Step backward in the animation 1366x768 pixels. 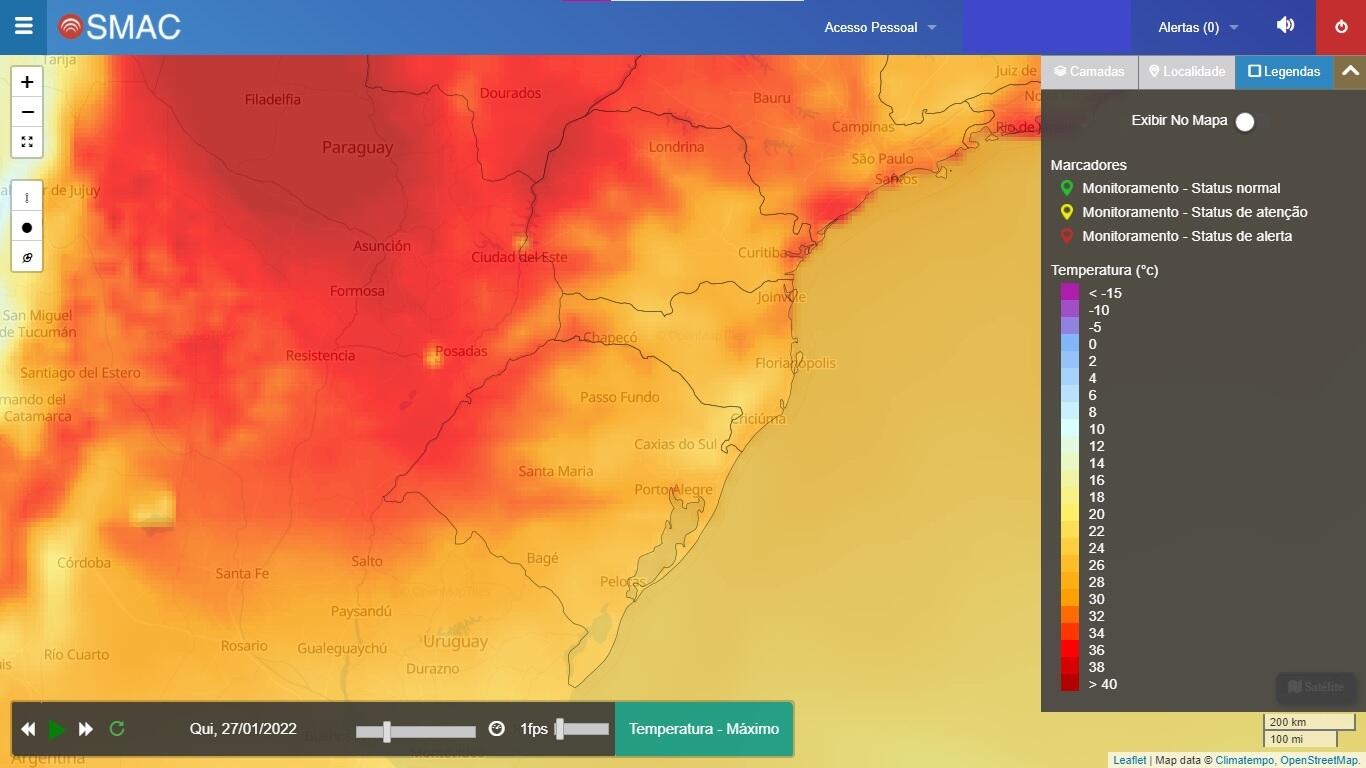tap(28, 729)
